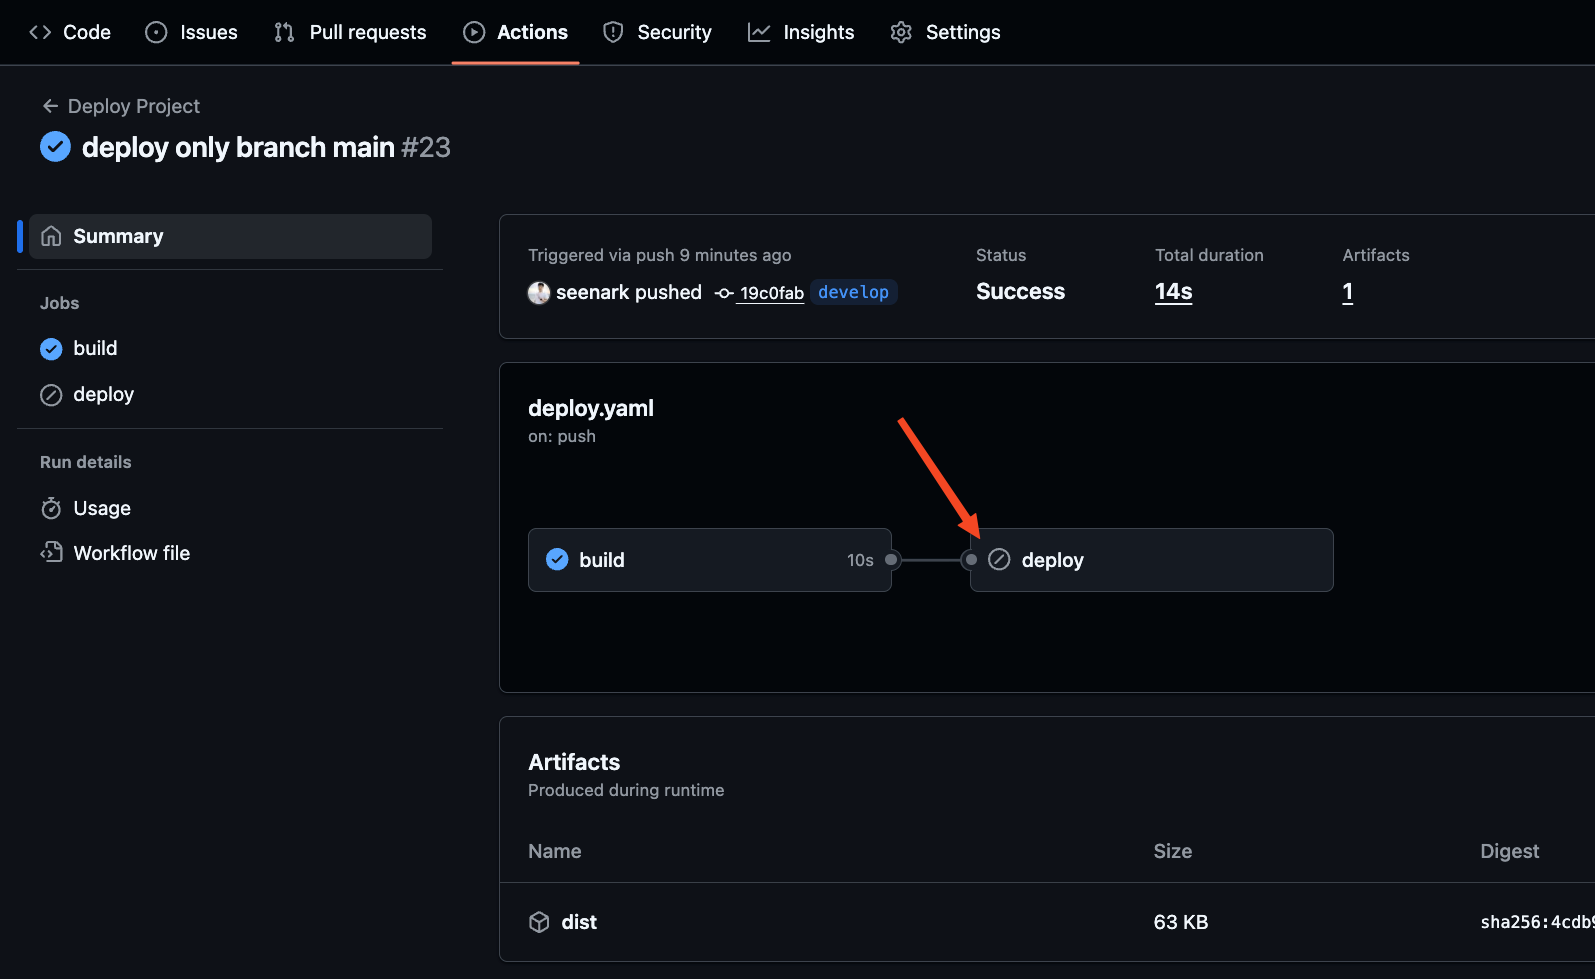The height and width of the screenshot is (979, 1595).
Task: Open the Code tab
Action: click(70, 32)
